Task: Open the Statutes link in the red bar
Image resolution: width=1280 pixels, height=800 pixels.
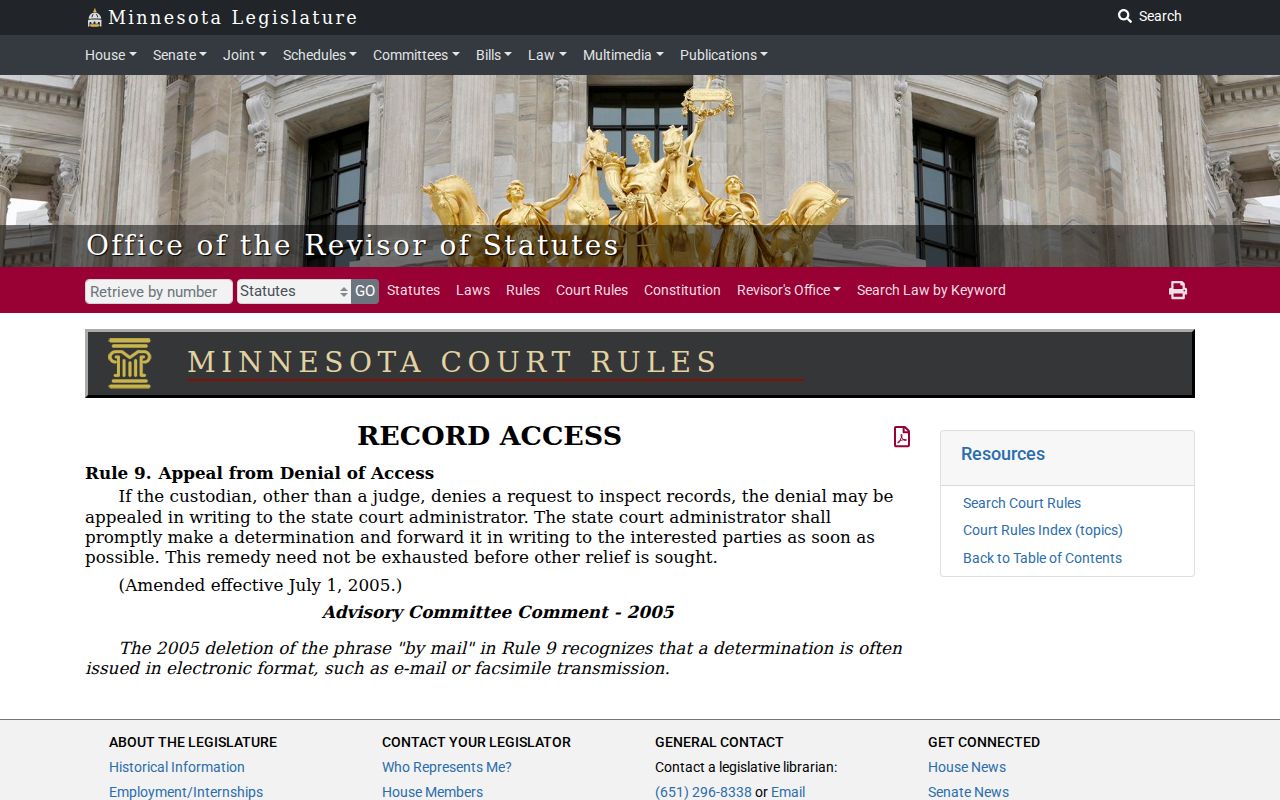Action: (413, 290)
